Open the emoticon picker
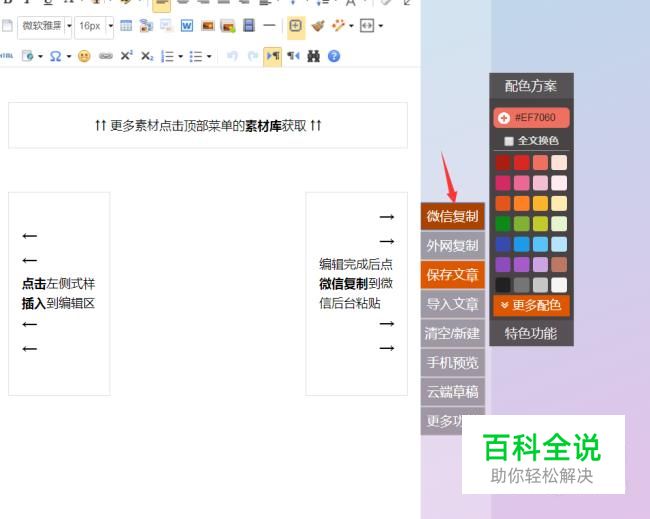The width and height of the screenshot is (650, 519). tap(84, 56)
